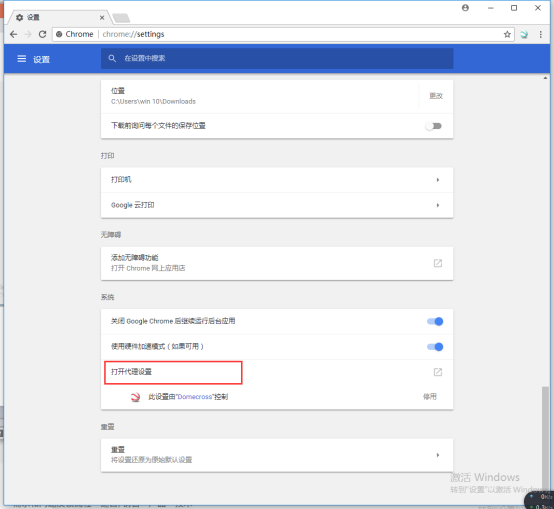
Task: Open the Domecross extension icon in the toolbar
Action: pos(524,34)
